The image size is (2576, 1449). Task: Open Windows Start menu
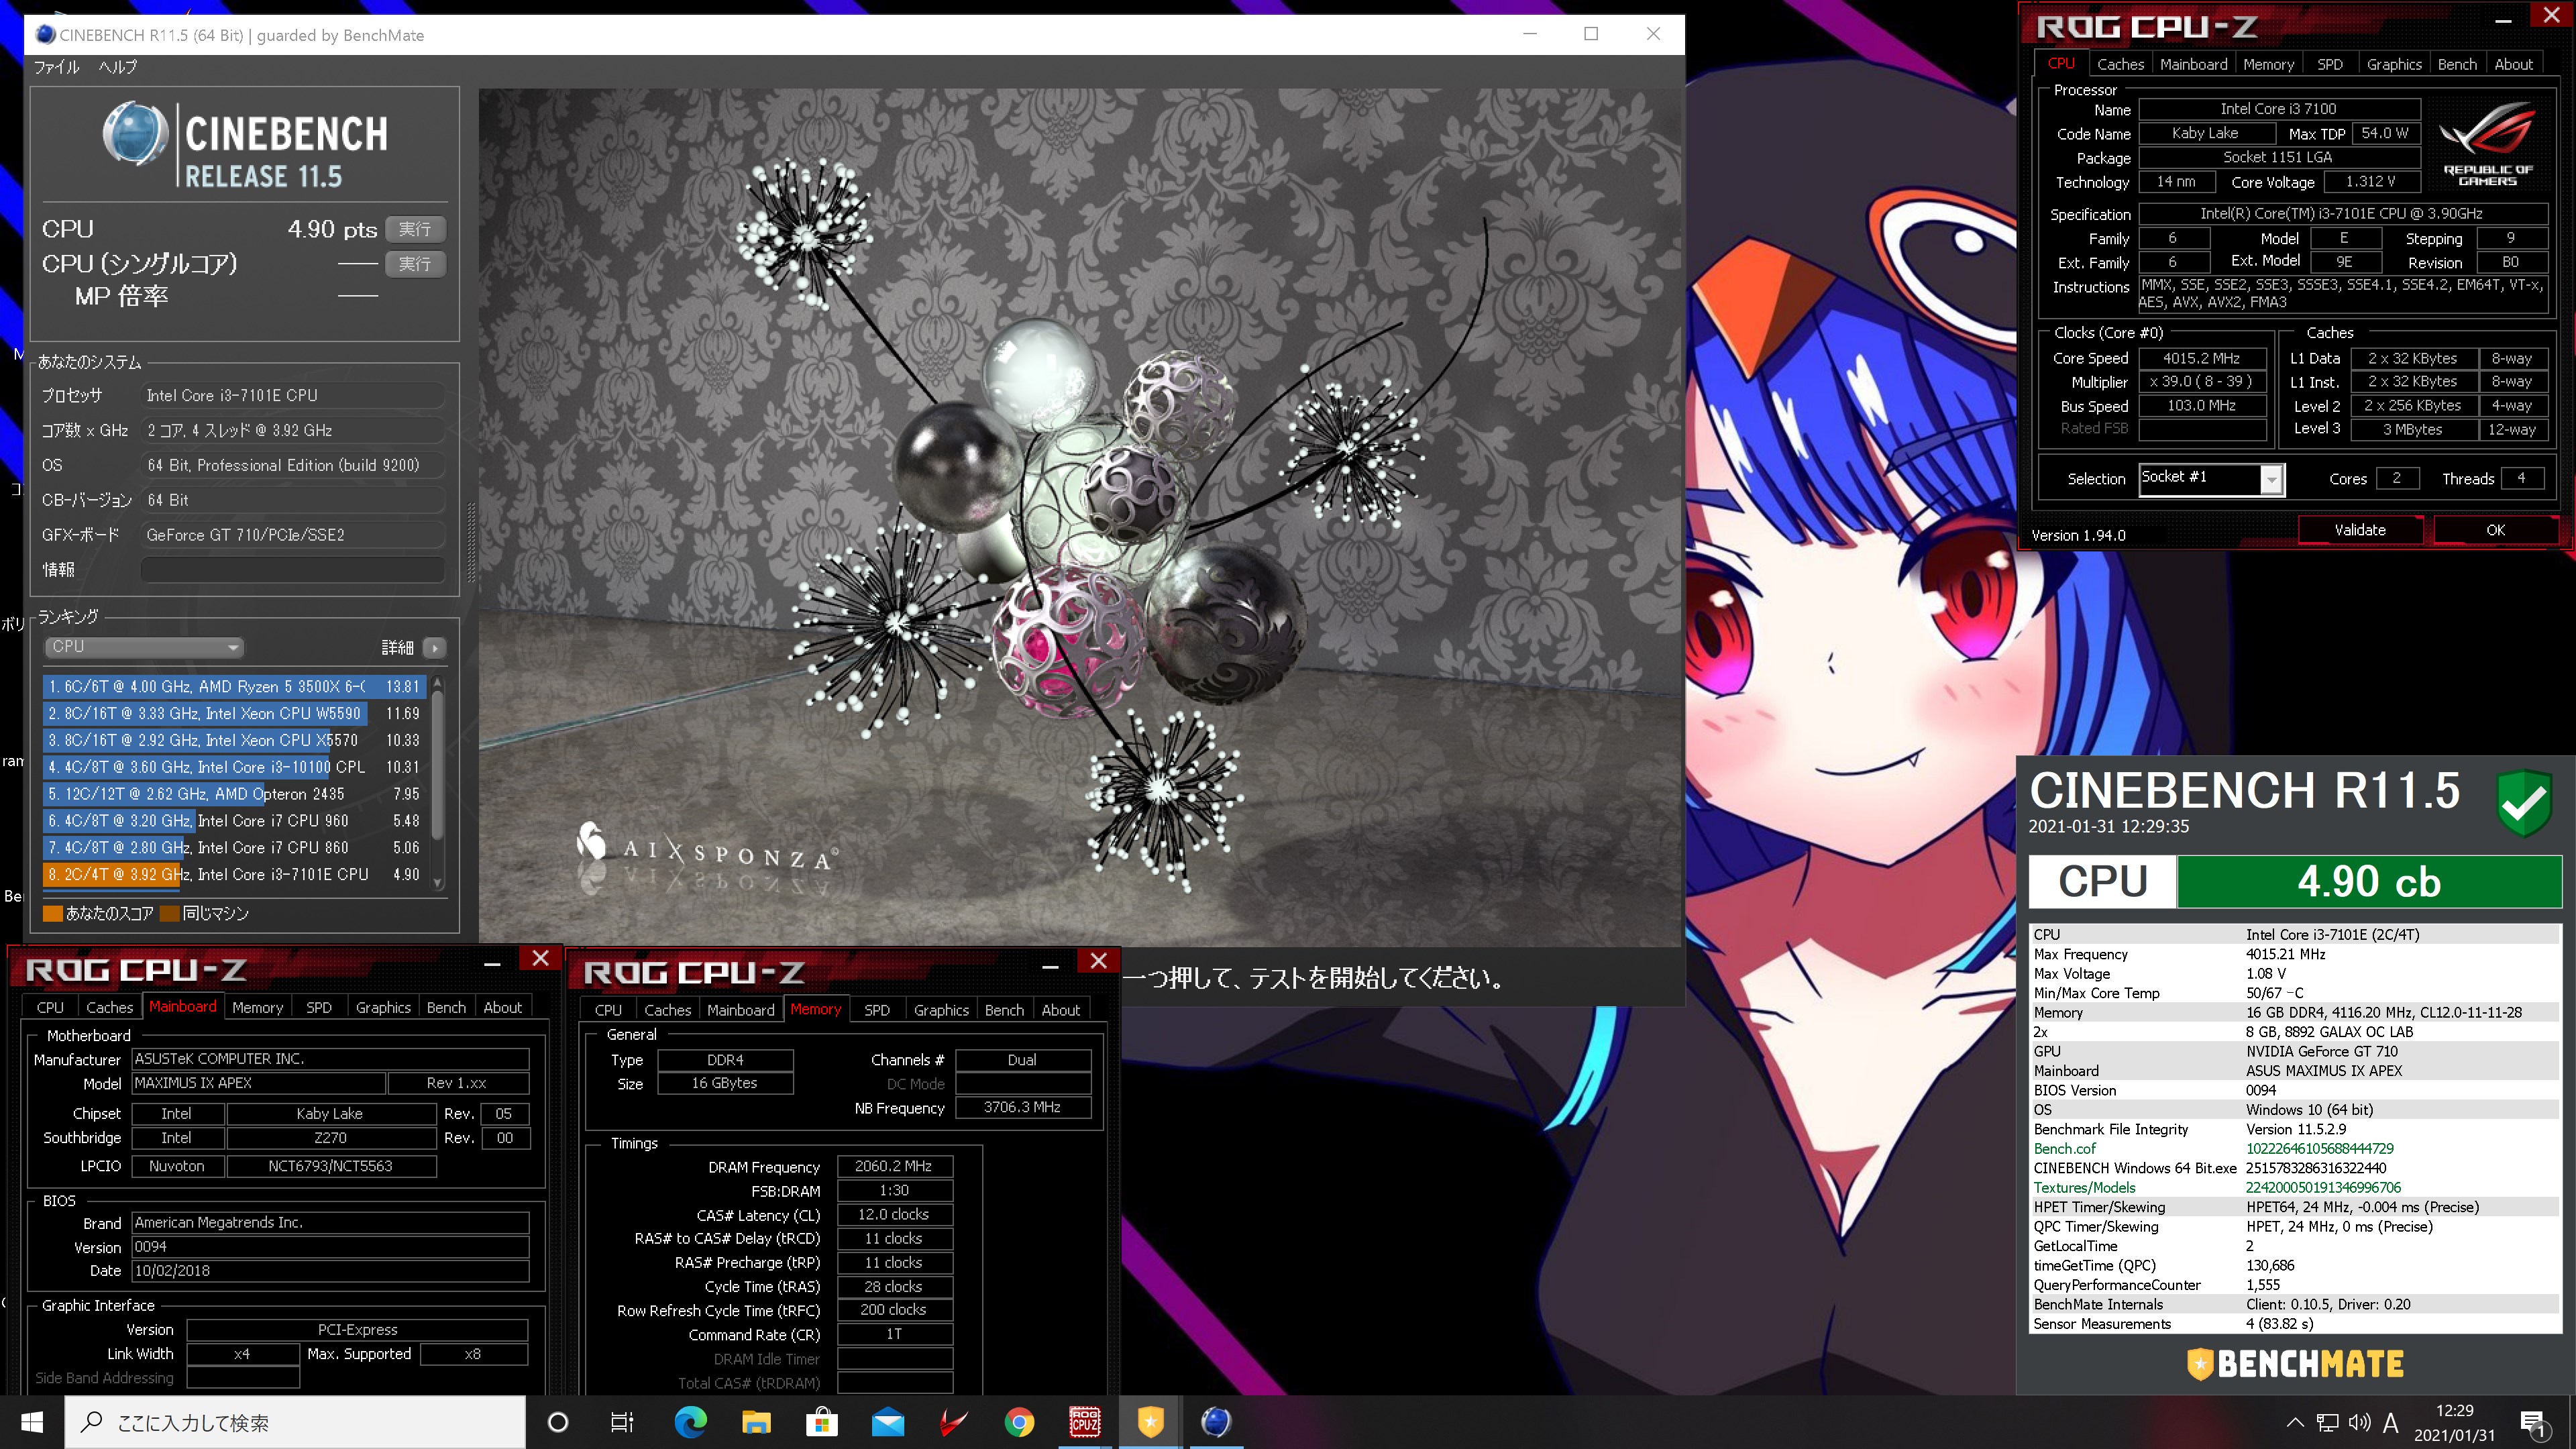tap(32, 1422)
